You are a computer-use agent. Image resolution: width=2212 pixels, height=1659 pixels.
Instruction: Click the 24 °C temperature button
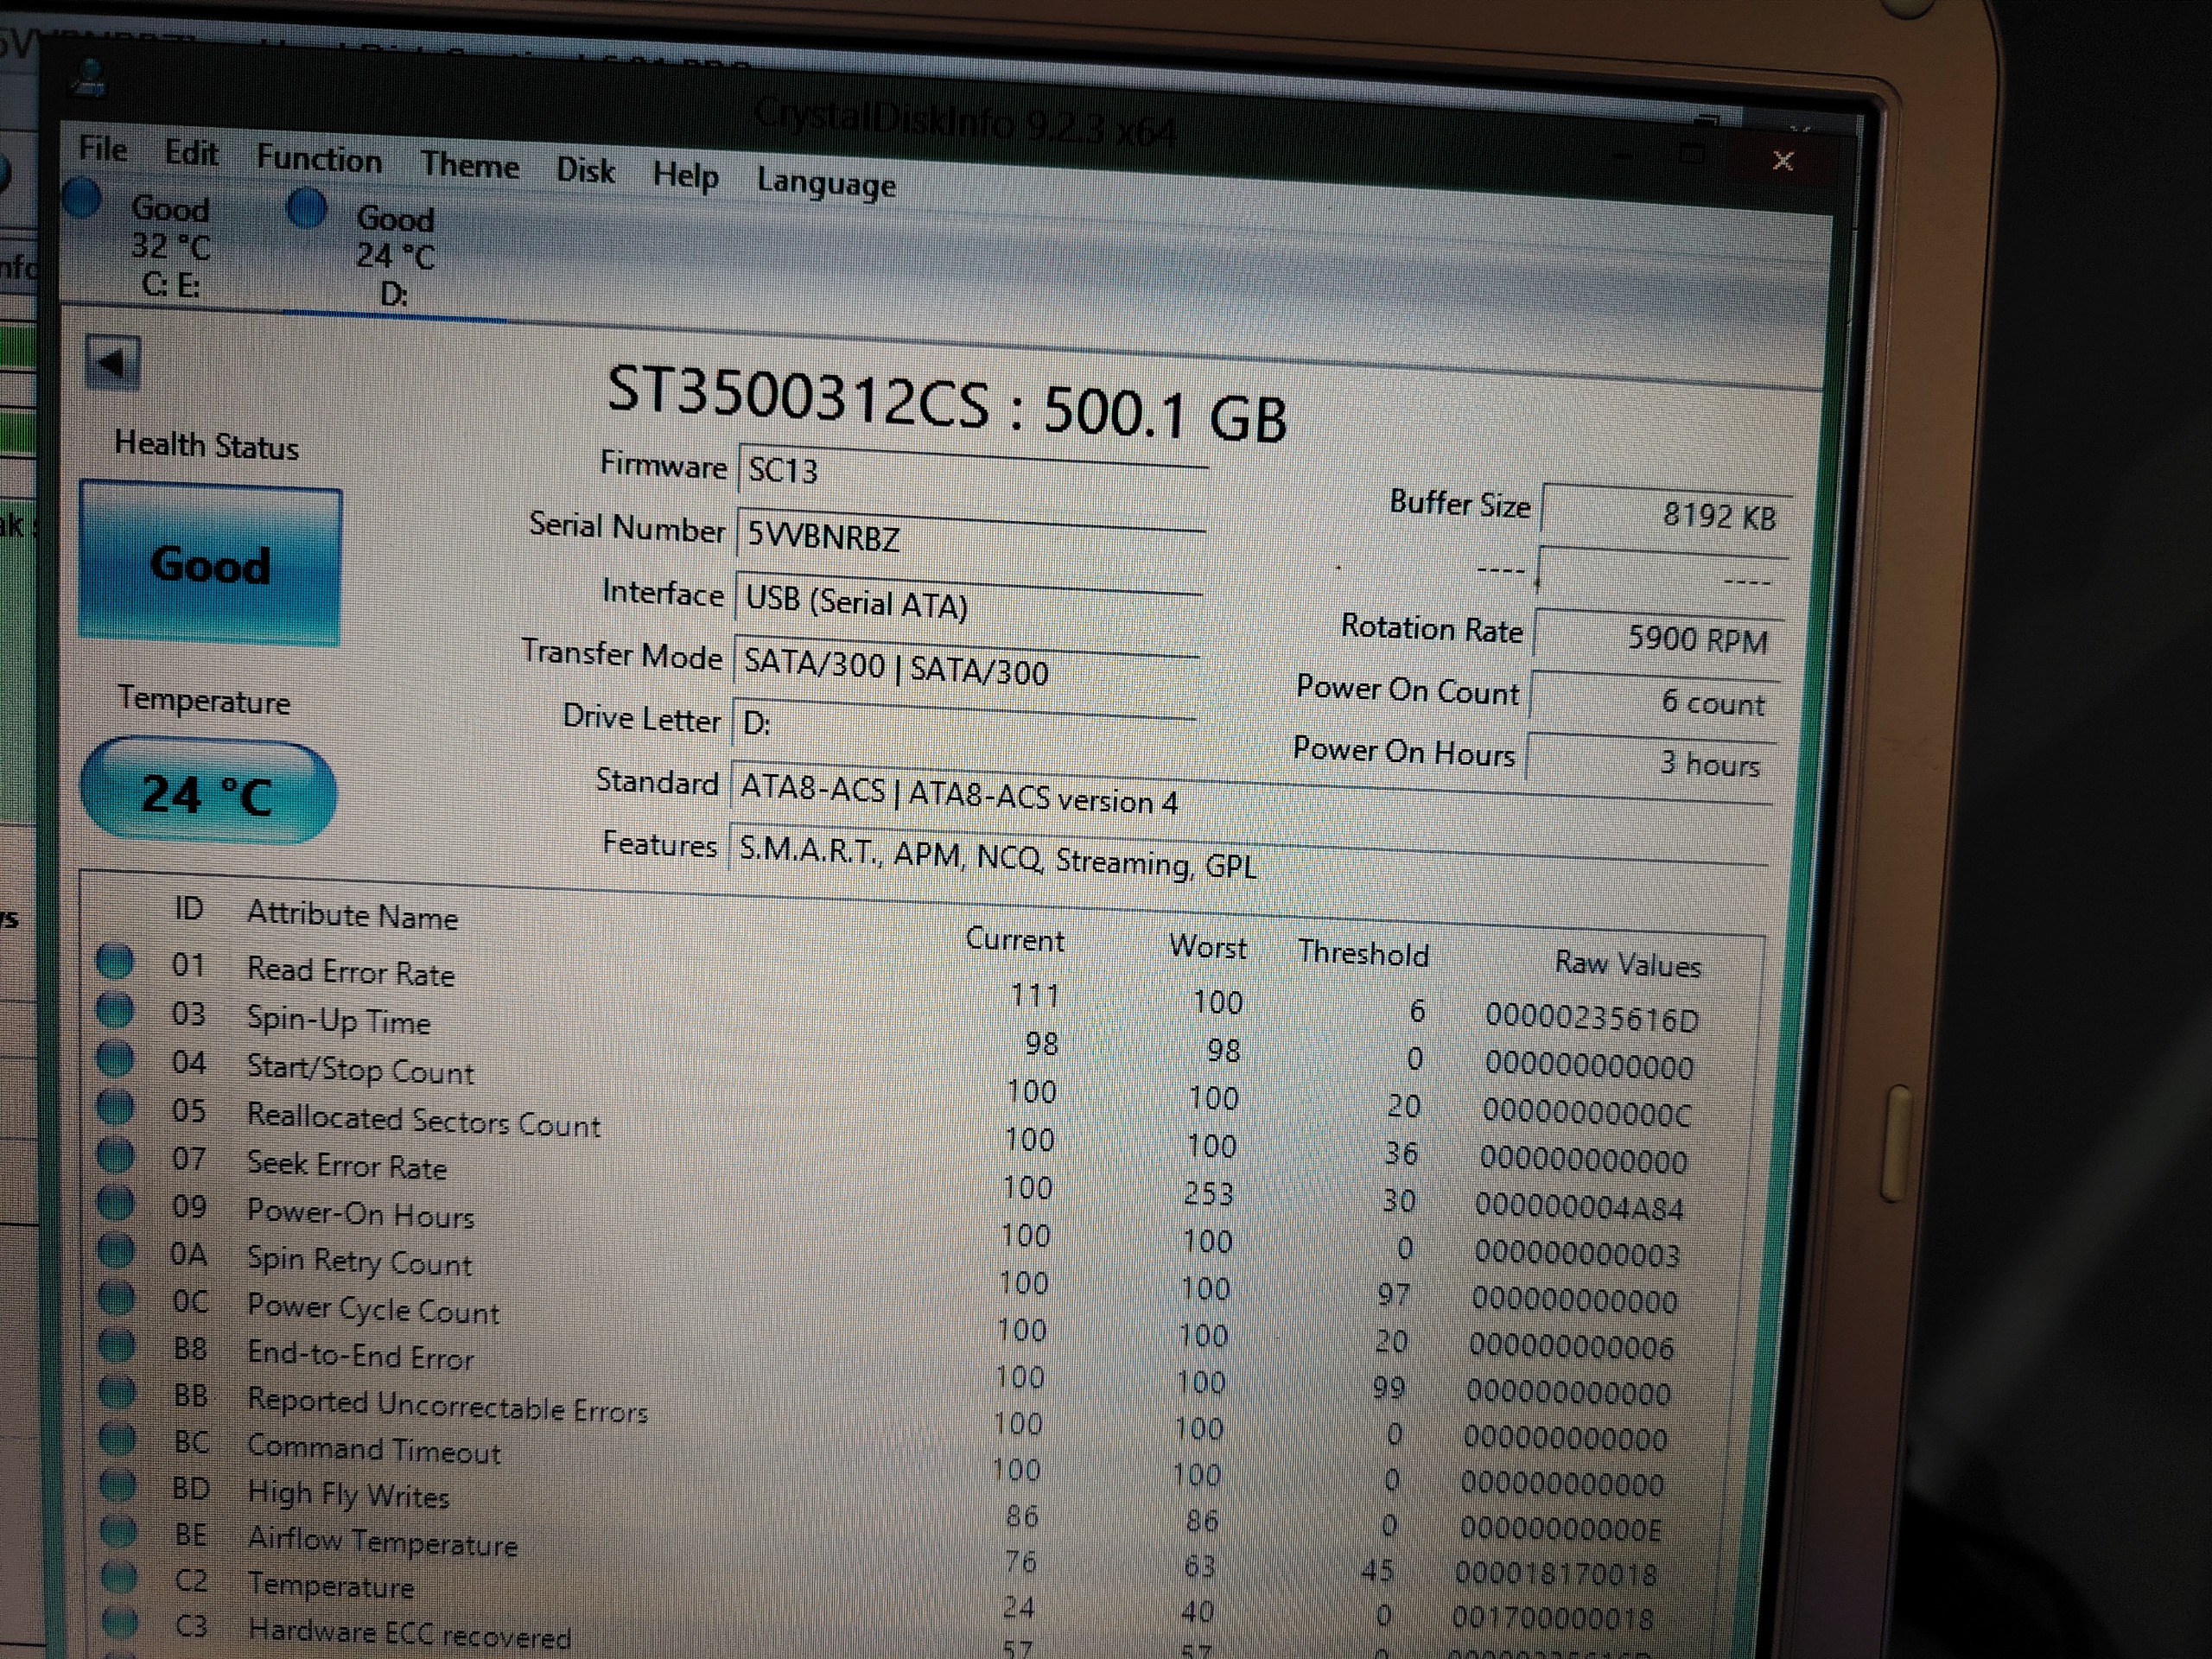(x=207, y=794)
